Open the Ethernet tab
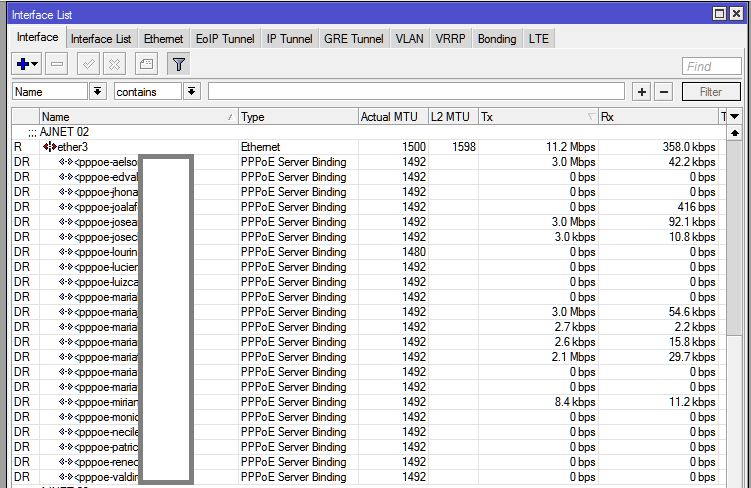751x488 pixels. point(163,39)
